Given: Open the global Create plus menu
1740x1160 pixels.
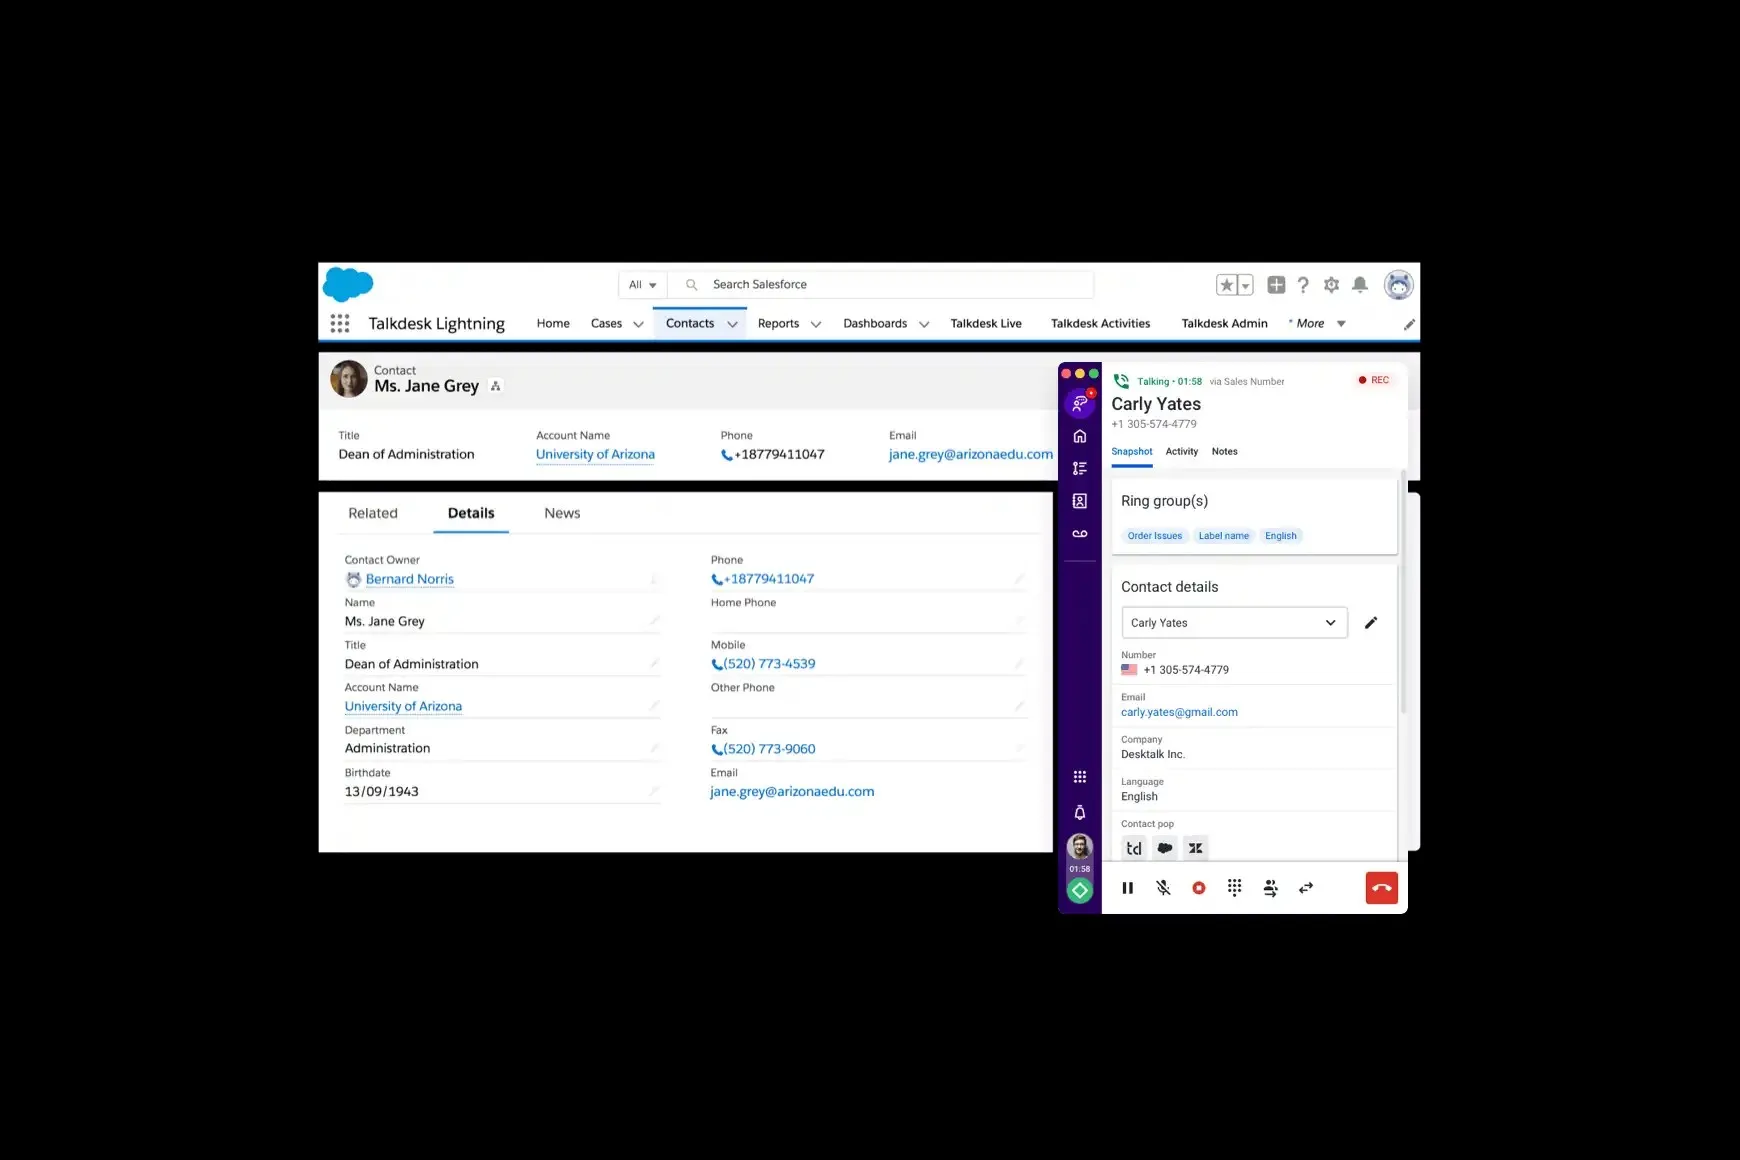Looking at the screenshot, I should click(x=1276, y=285).
